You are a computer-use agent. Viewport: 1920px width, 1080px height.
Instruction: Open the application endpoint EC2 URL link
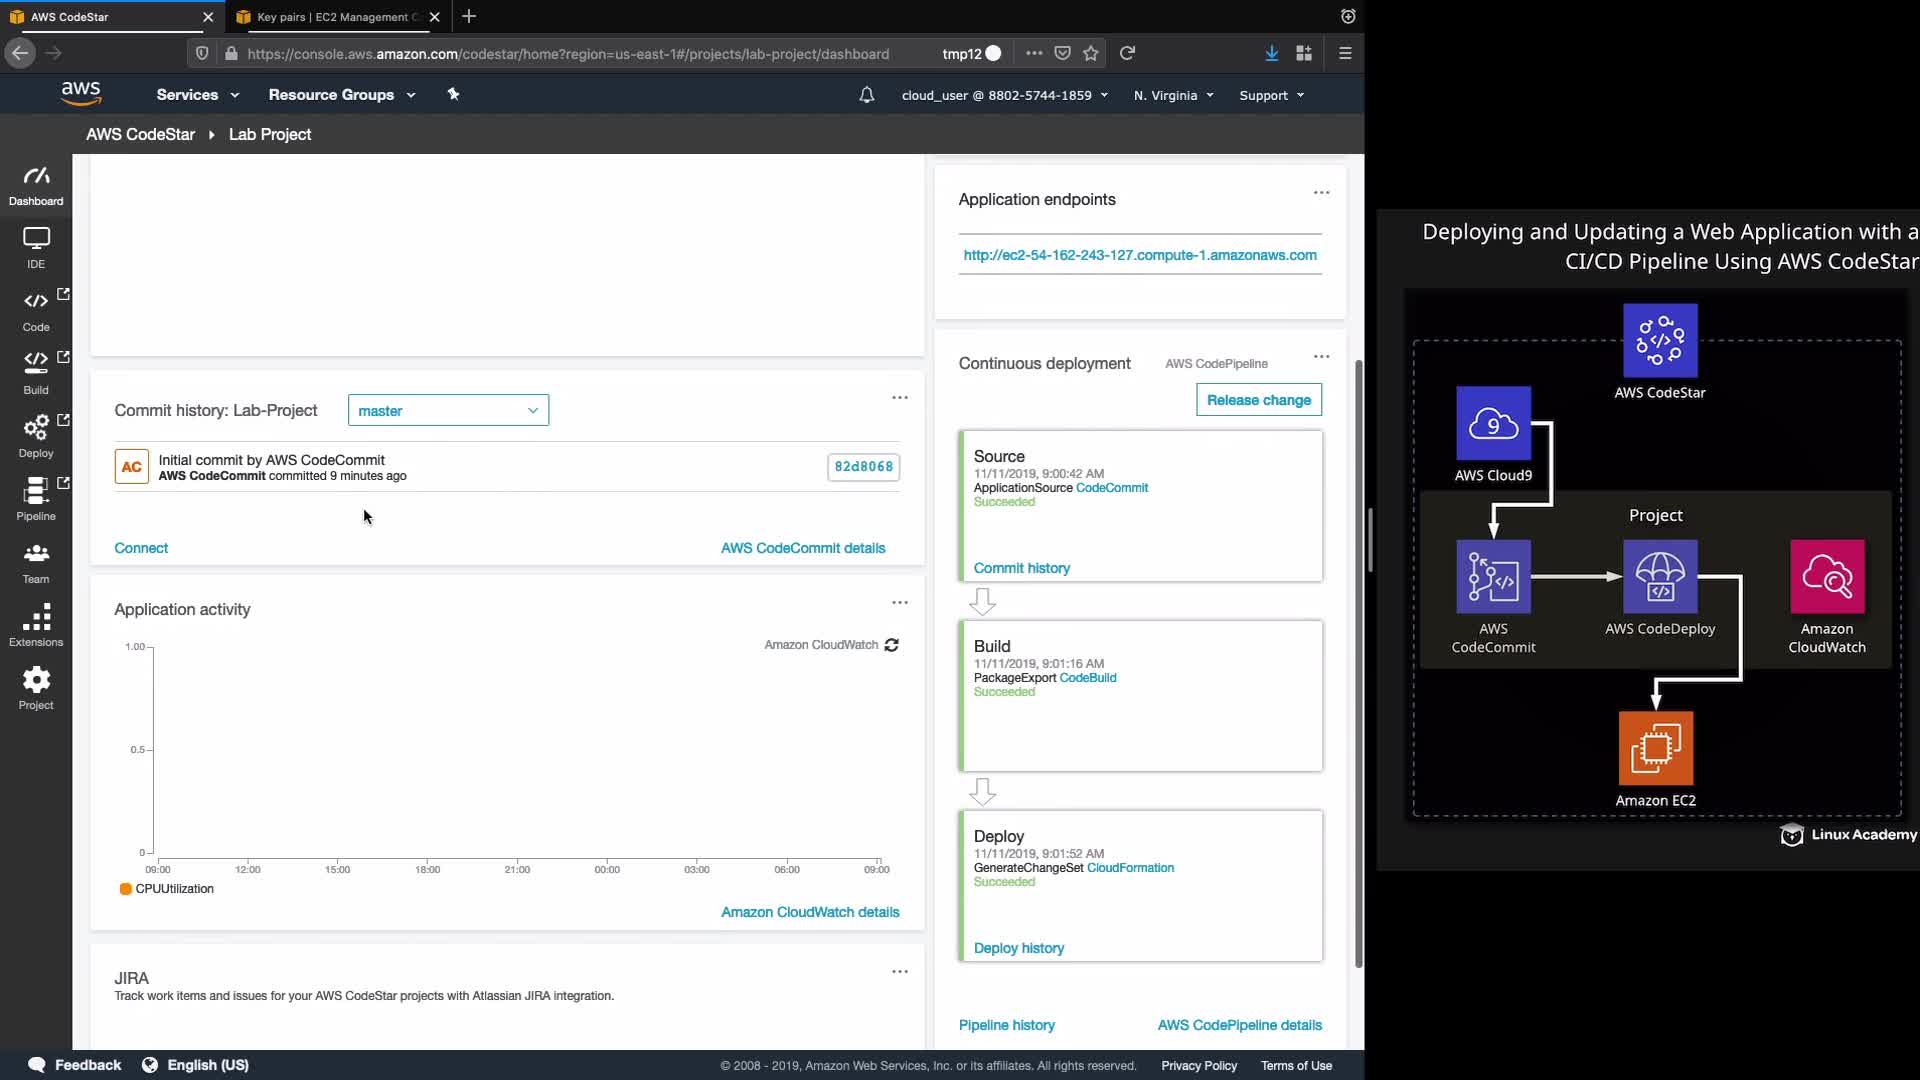click(1140, 255)
